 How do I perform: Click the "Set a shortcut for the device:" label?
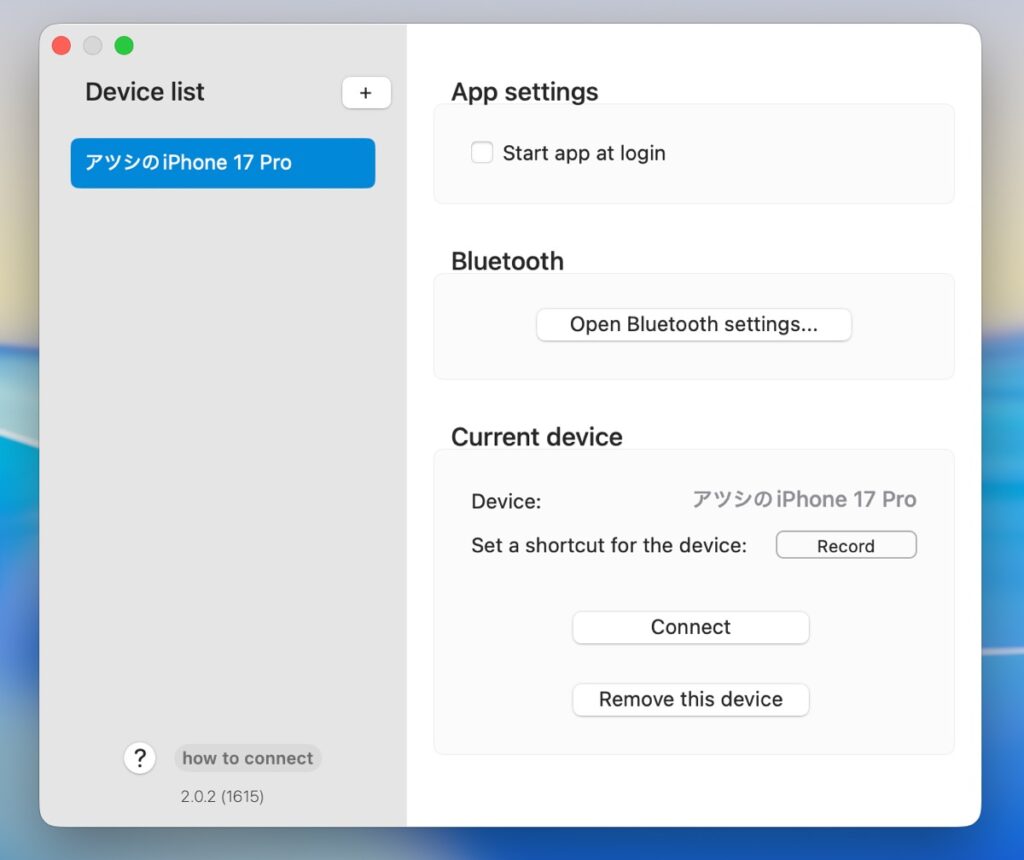(x=609, y=546)
